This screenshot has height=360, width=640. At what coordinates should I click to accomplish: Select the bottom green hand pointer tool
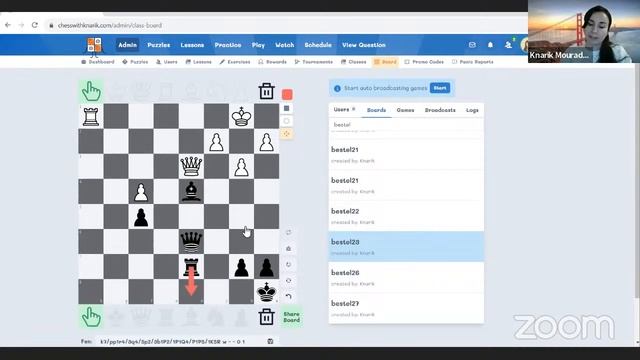point(91,317)
